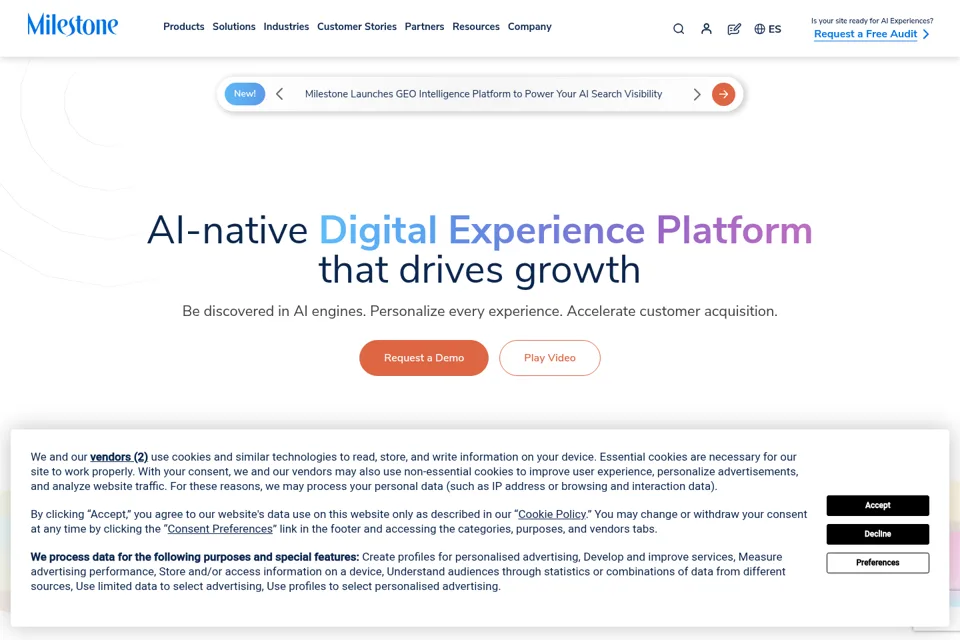Click the Play Video button

[x=550, y=358]
